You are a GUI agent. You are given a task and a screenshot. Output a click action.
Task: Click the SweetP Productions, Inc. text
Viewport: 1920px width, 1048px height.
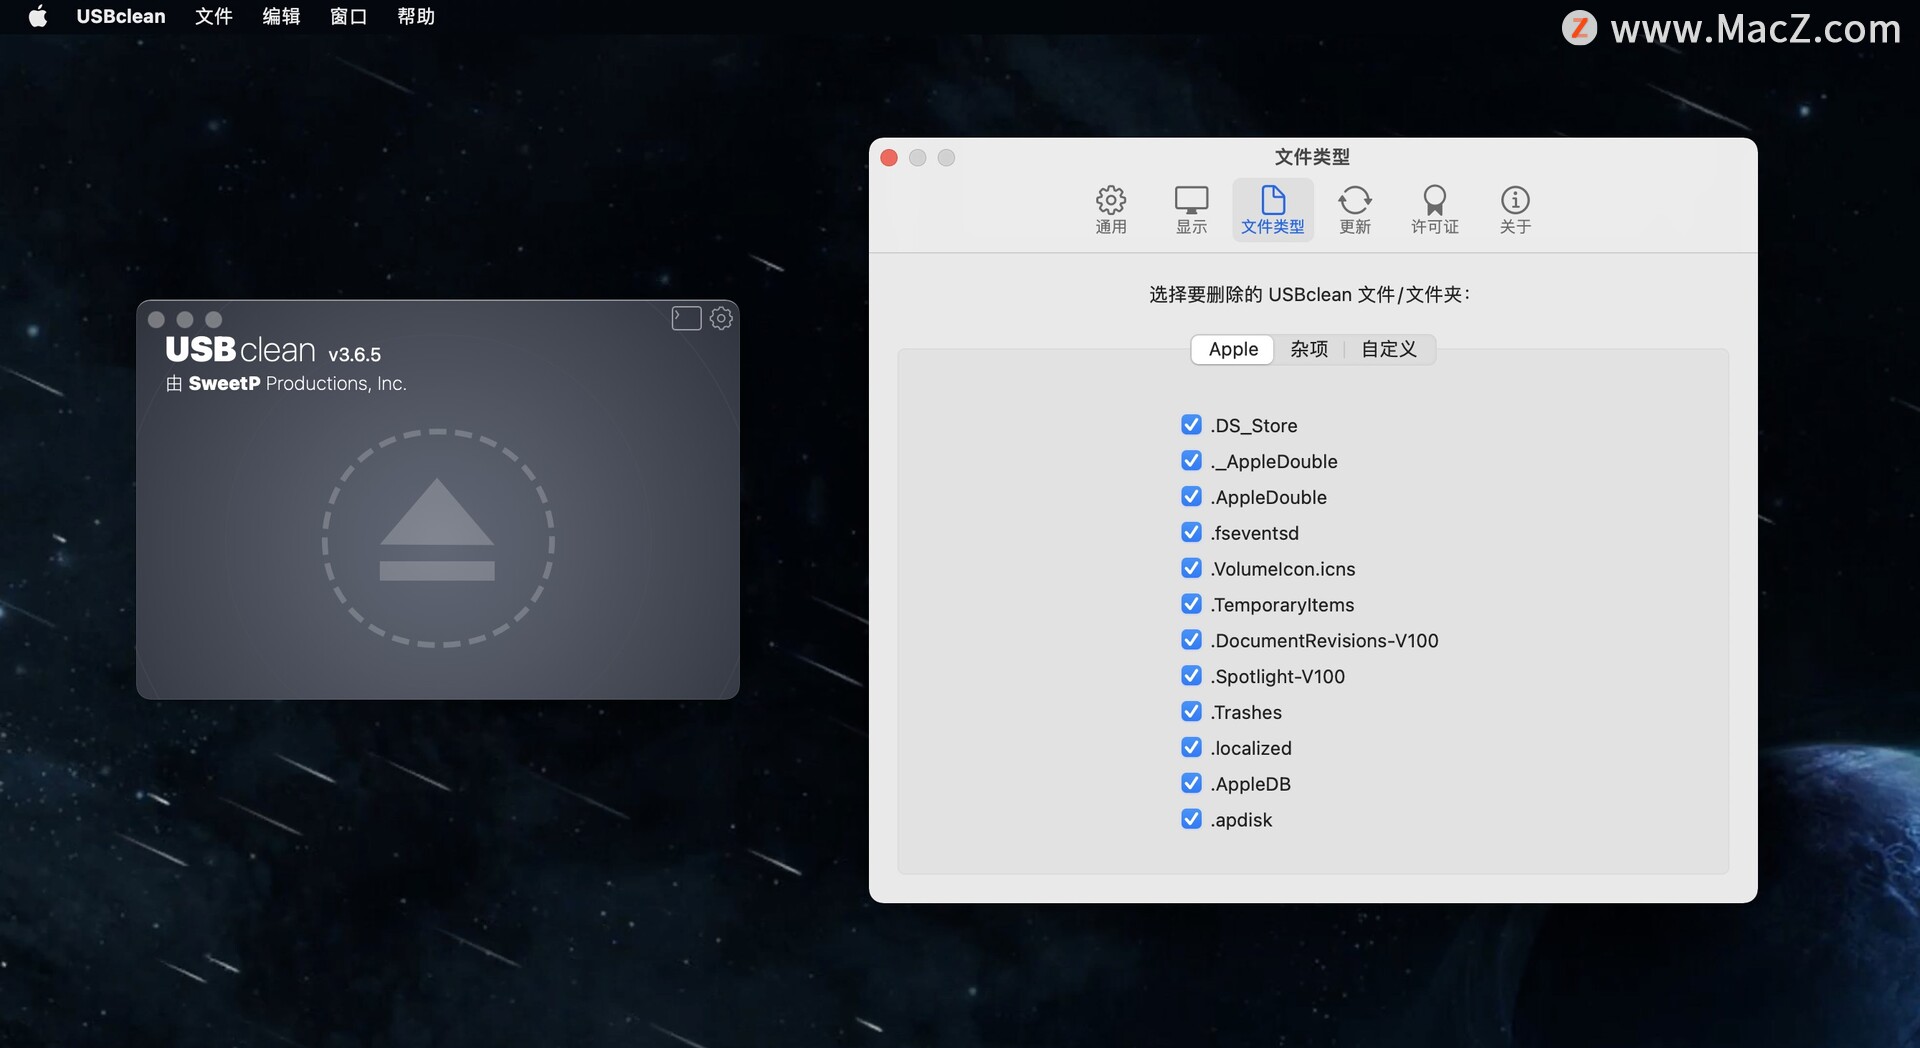[297, 384]
